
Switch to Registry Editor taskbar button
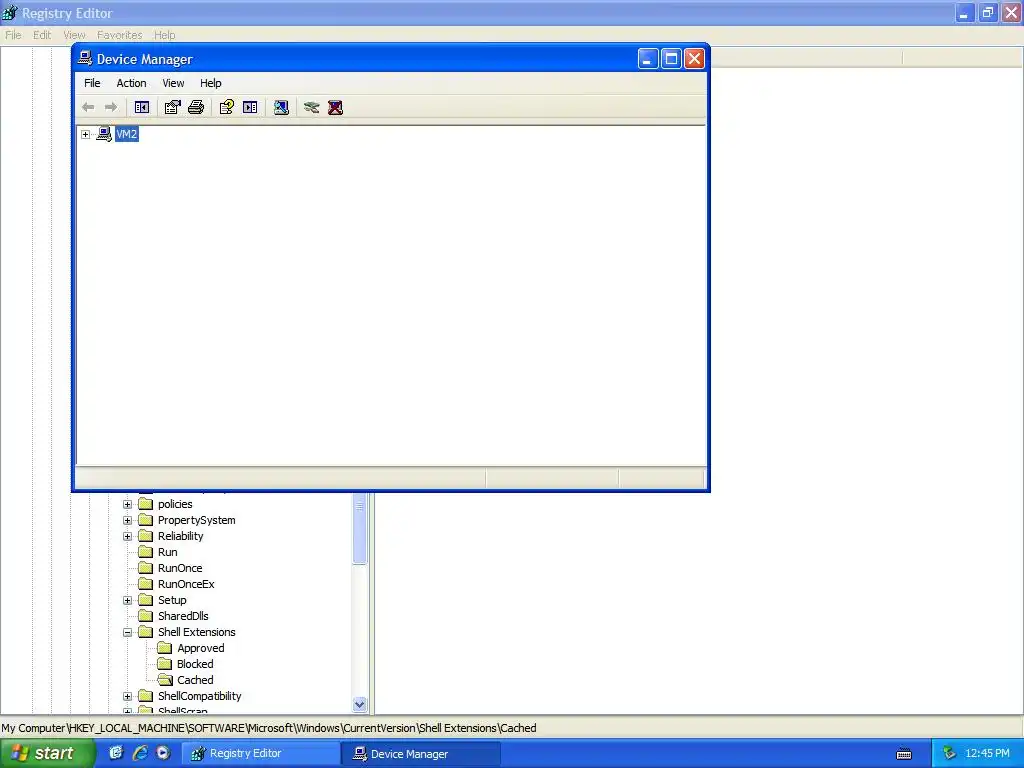[260, 754]
